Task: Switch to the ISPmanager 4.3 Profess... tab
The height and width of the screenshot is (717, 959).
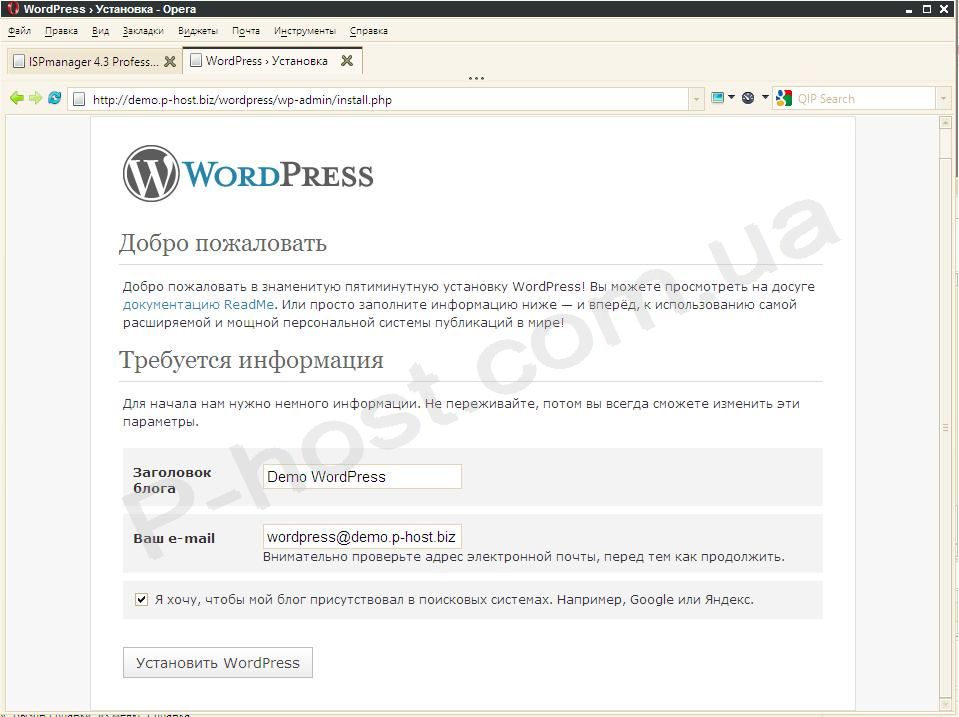Action: tap(94, 61)
